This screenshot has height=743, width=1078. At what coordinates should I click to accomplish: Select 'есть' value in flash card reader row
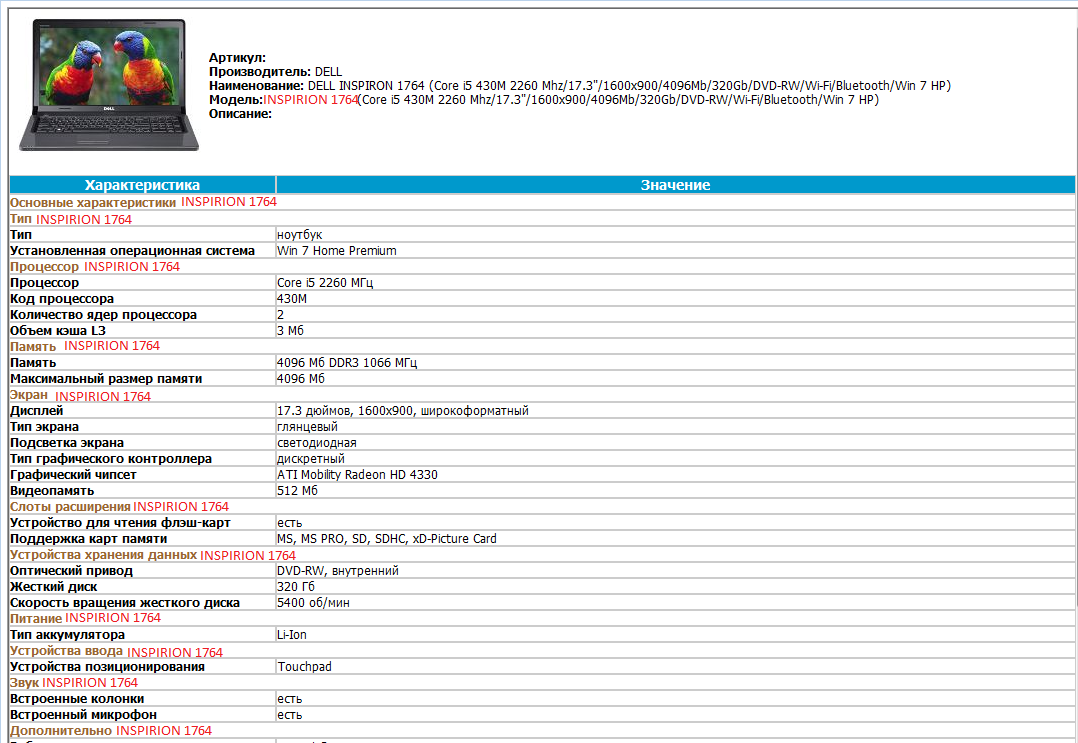click(x=289, y=524)
